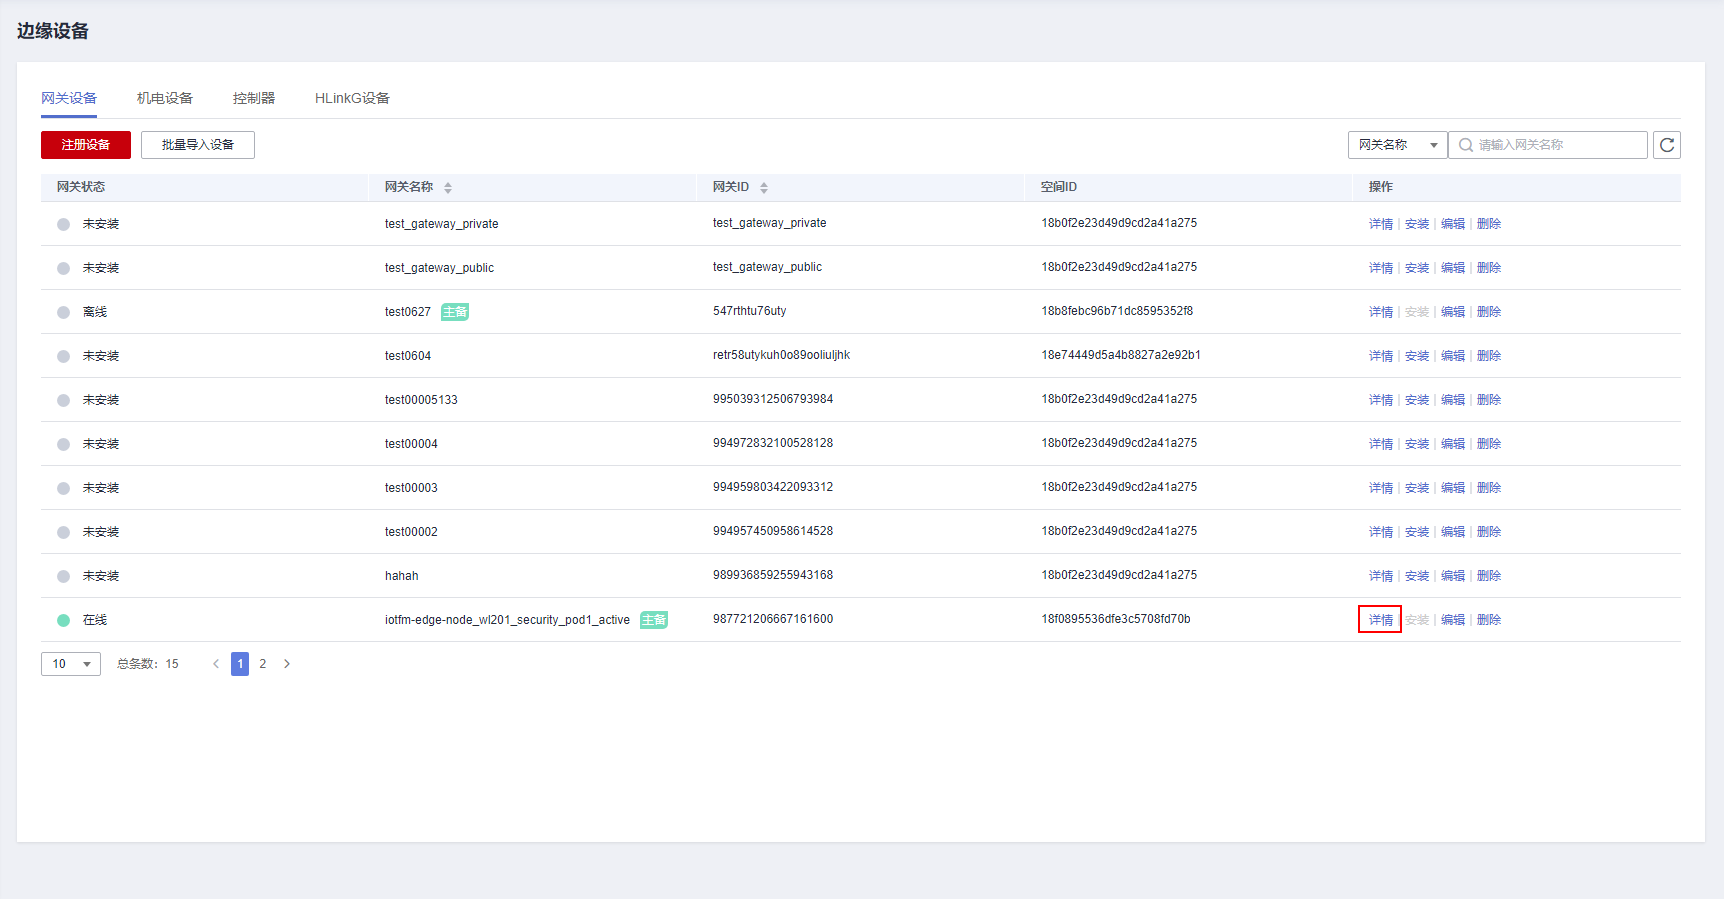The width and height of the screenshot is (1724, 899).
Task: Click the red 注册设备 button
Action: (x=86, y=145)
